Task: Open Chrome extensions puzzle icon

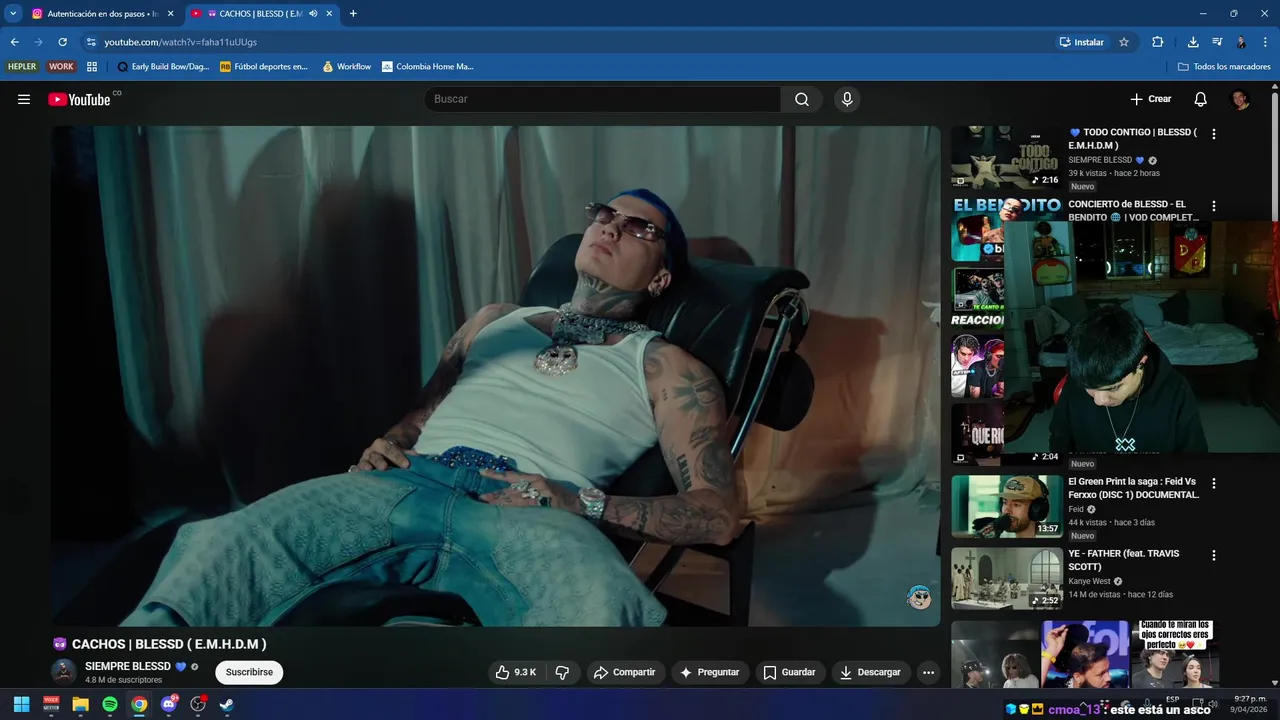Action: pyautogui.click(x=1158, y=42)
